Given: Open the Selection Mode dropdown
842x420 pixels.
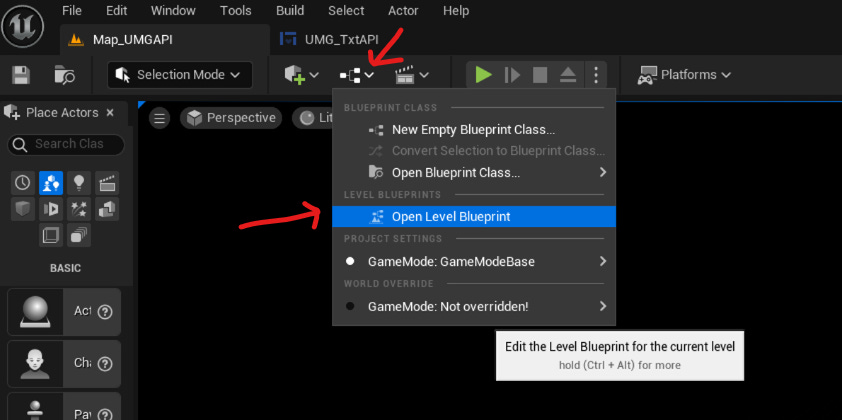Looking at the screenshot, I should (x=180, y=75).
